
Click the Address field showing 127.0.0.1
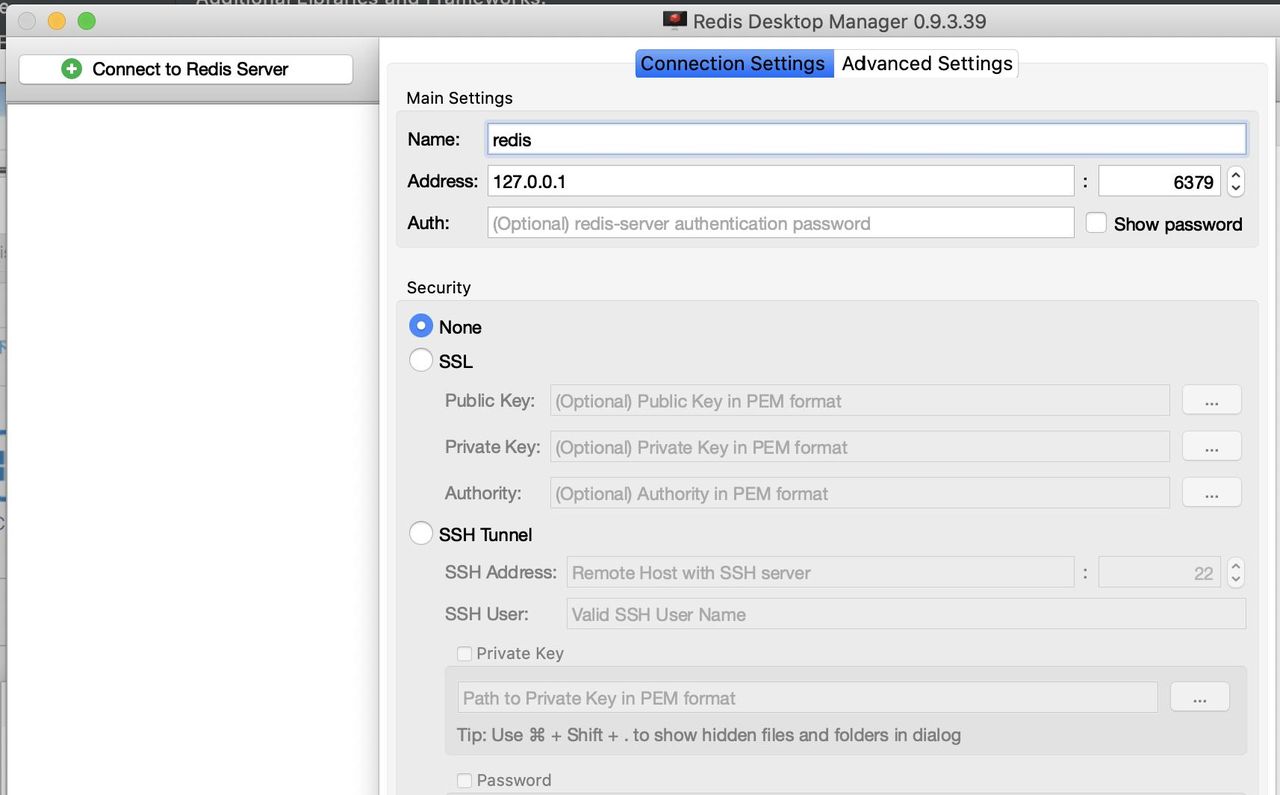(x=780, y=182)
